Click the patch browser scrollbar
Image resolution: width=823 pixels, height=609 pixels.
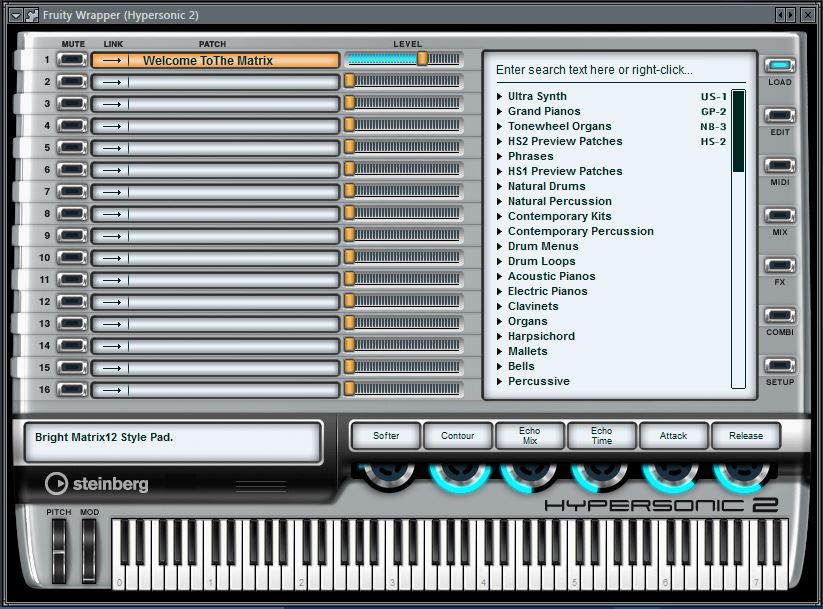(738, 239)
